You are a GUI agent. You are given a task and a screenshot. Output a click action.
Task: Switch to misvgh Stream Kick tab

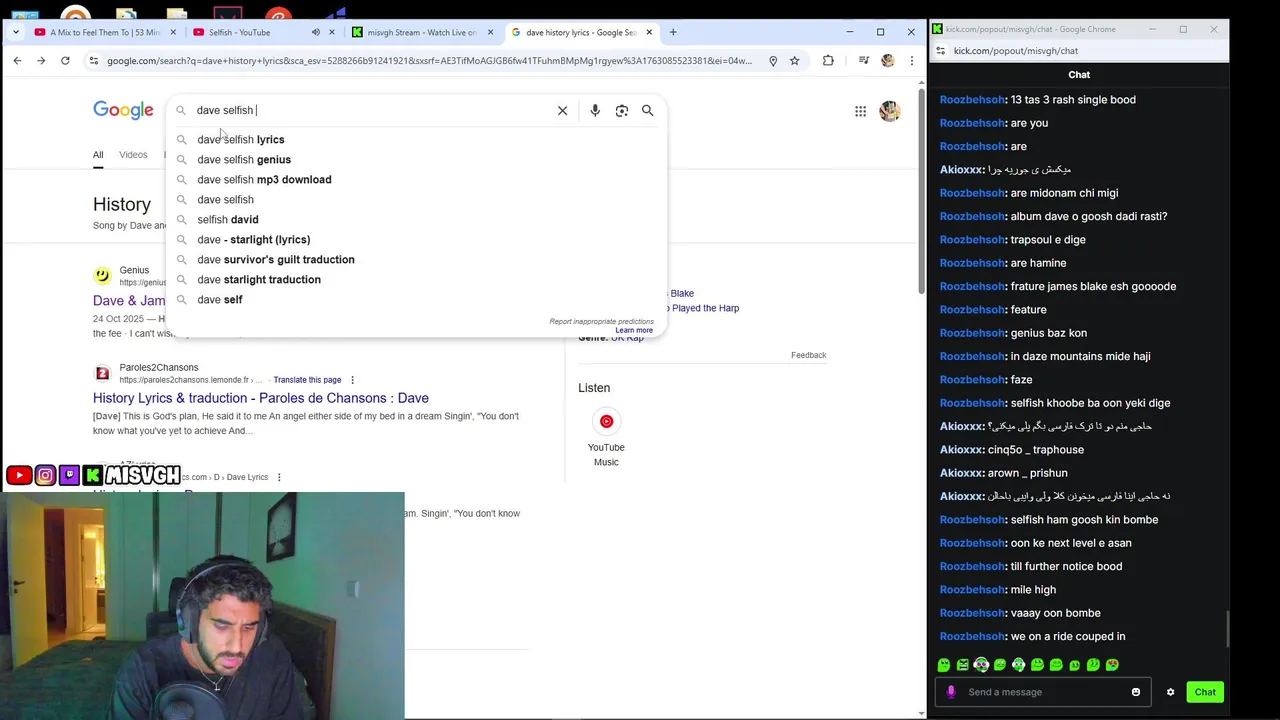coord(421,32)
